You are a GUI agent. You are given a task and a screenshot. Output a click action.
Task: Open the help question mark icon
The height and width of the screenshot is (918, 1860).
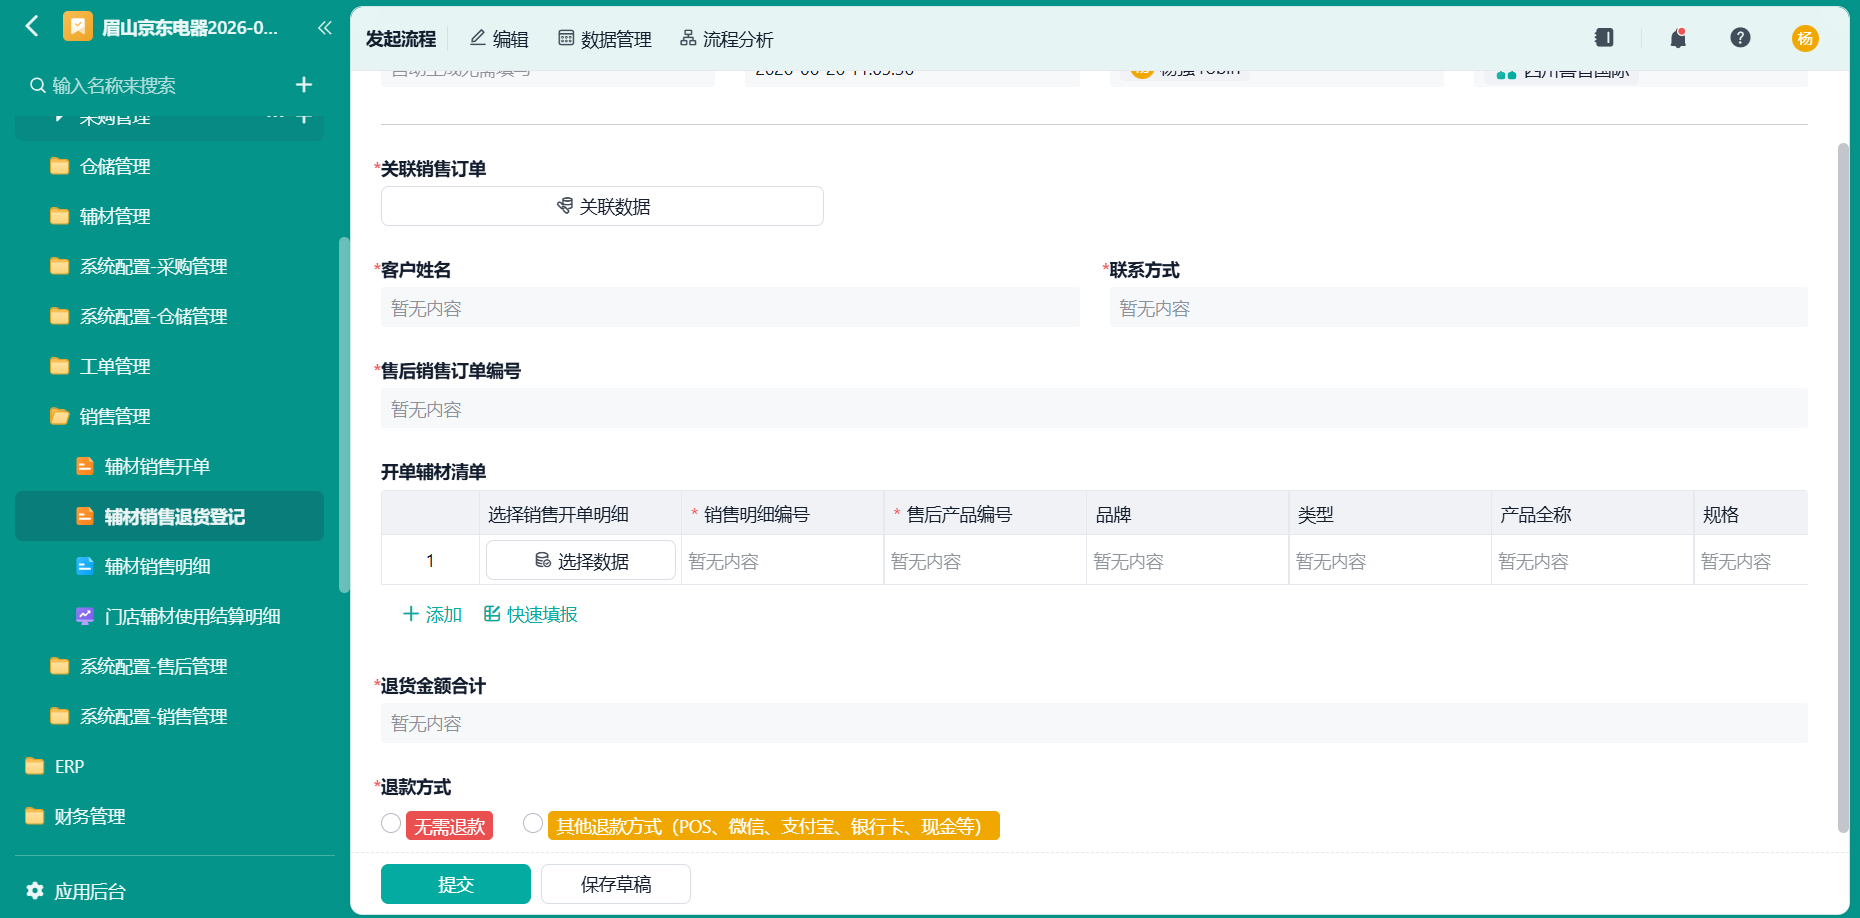tap(1740, 37)
